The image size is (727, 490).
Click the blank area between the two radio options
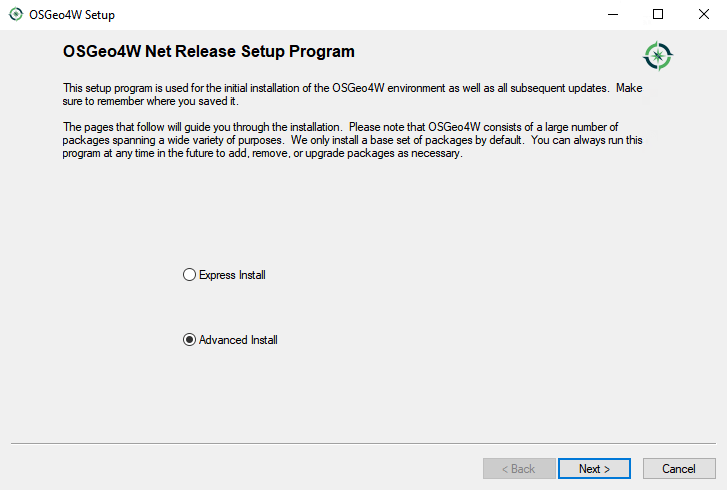tap(230, 308)
